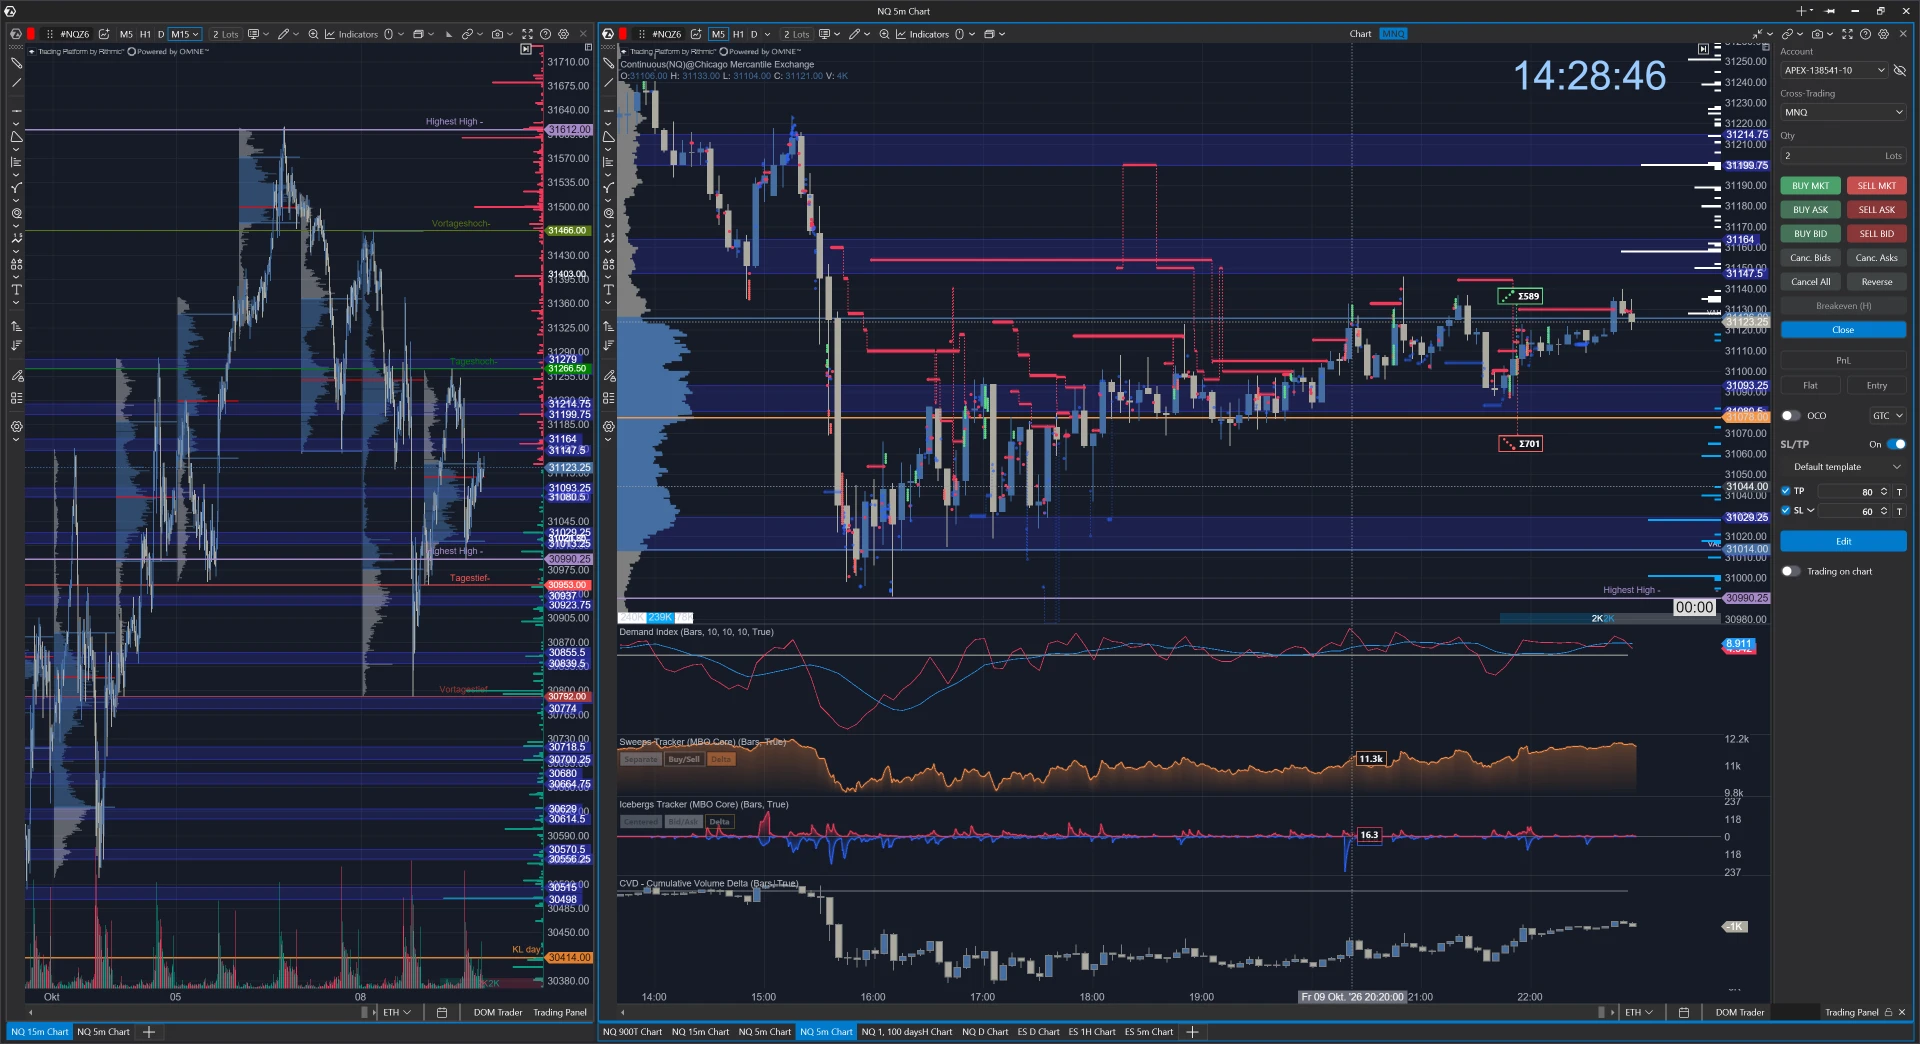Screen dimensions: 1920x1044
Task: Select H1 timeframe in right chart toolbar
Action: click(738, 34)
